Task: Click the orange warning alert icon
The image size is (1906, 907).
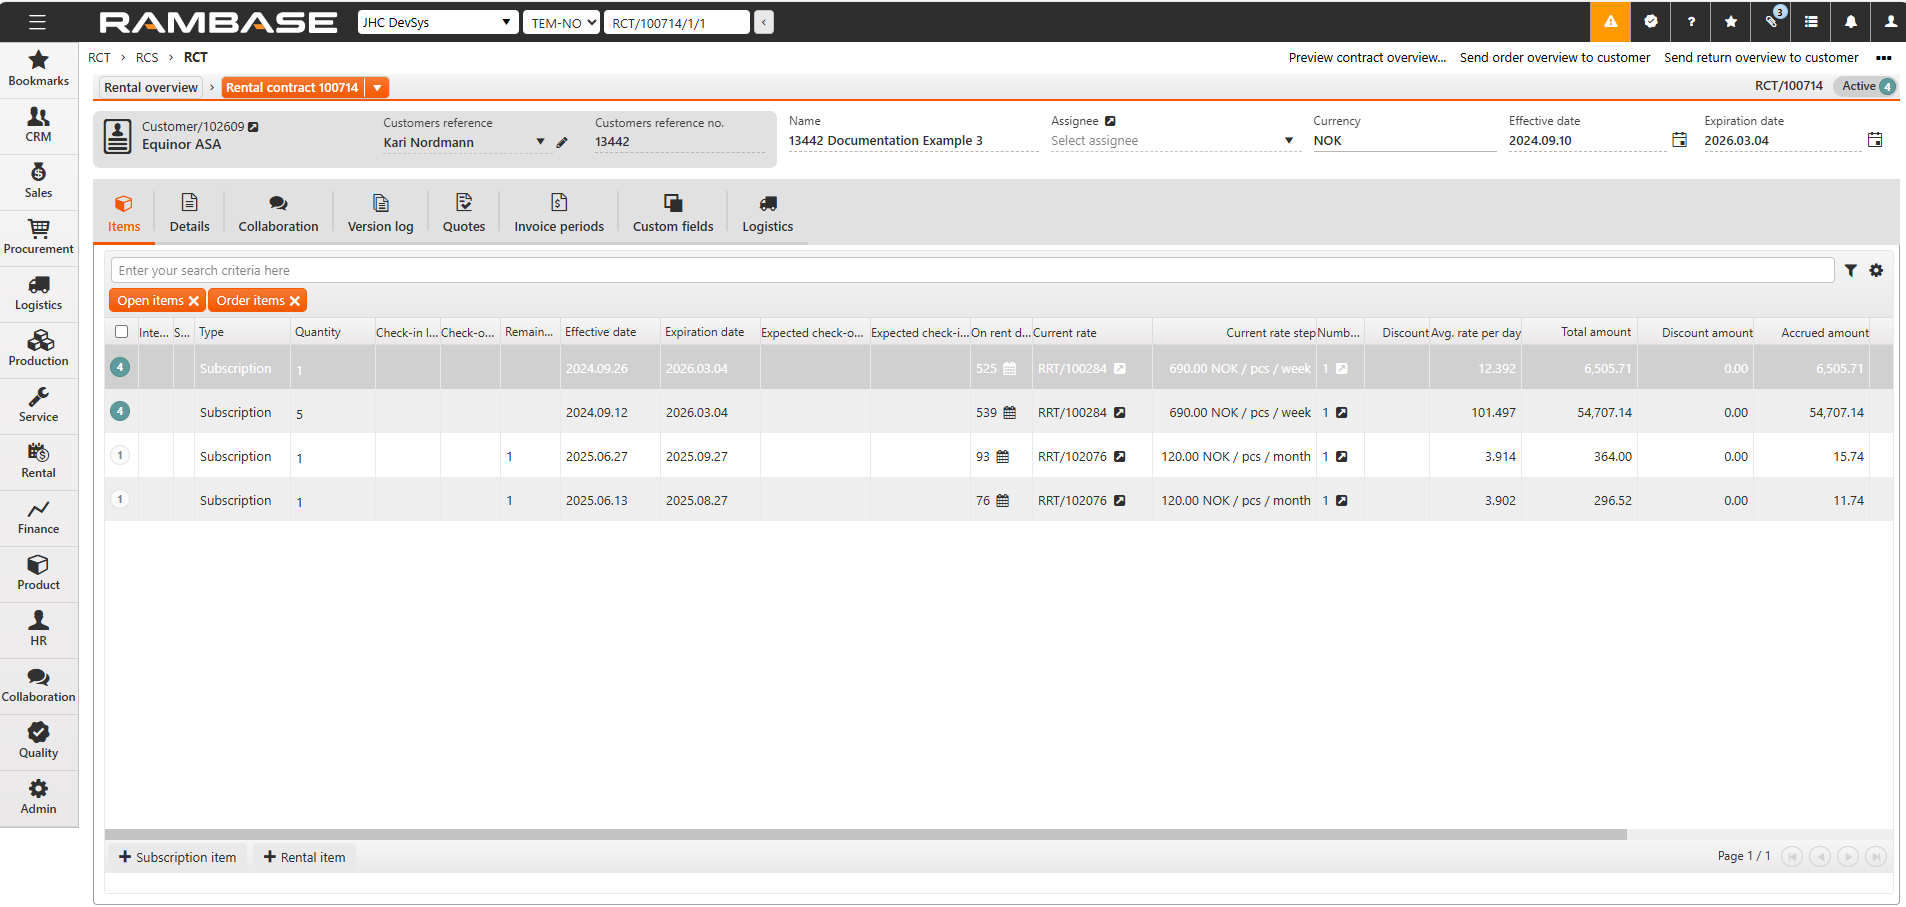Action: [1610, 21]
